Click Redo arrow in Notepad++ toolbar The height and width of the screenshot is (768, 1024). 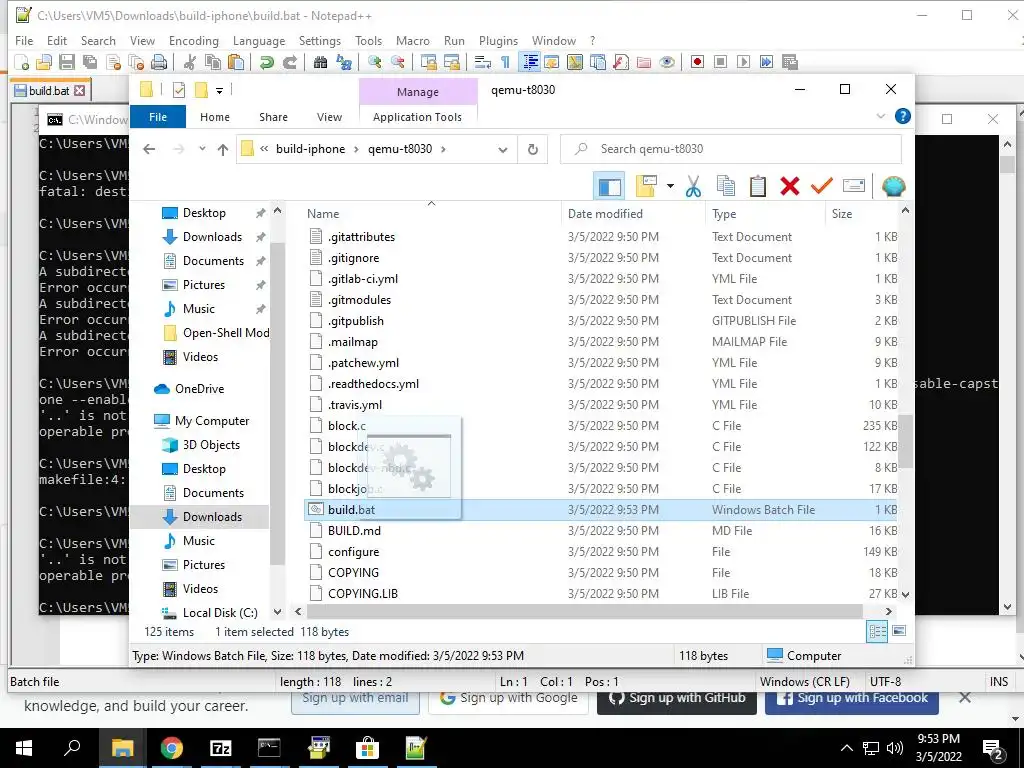click(290, 62)
